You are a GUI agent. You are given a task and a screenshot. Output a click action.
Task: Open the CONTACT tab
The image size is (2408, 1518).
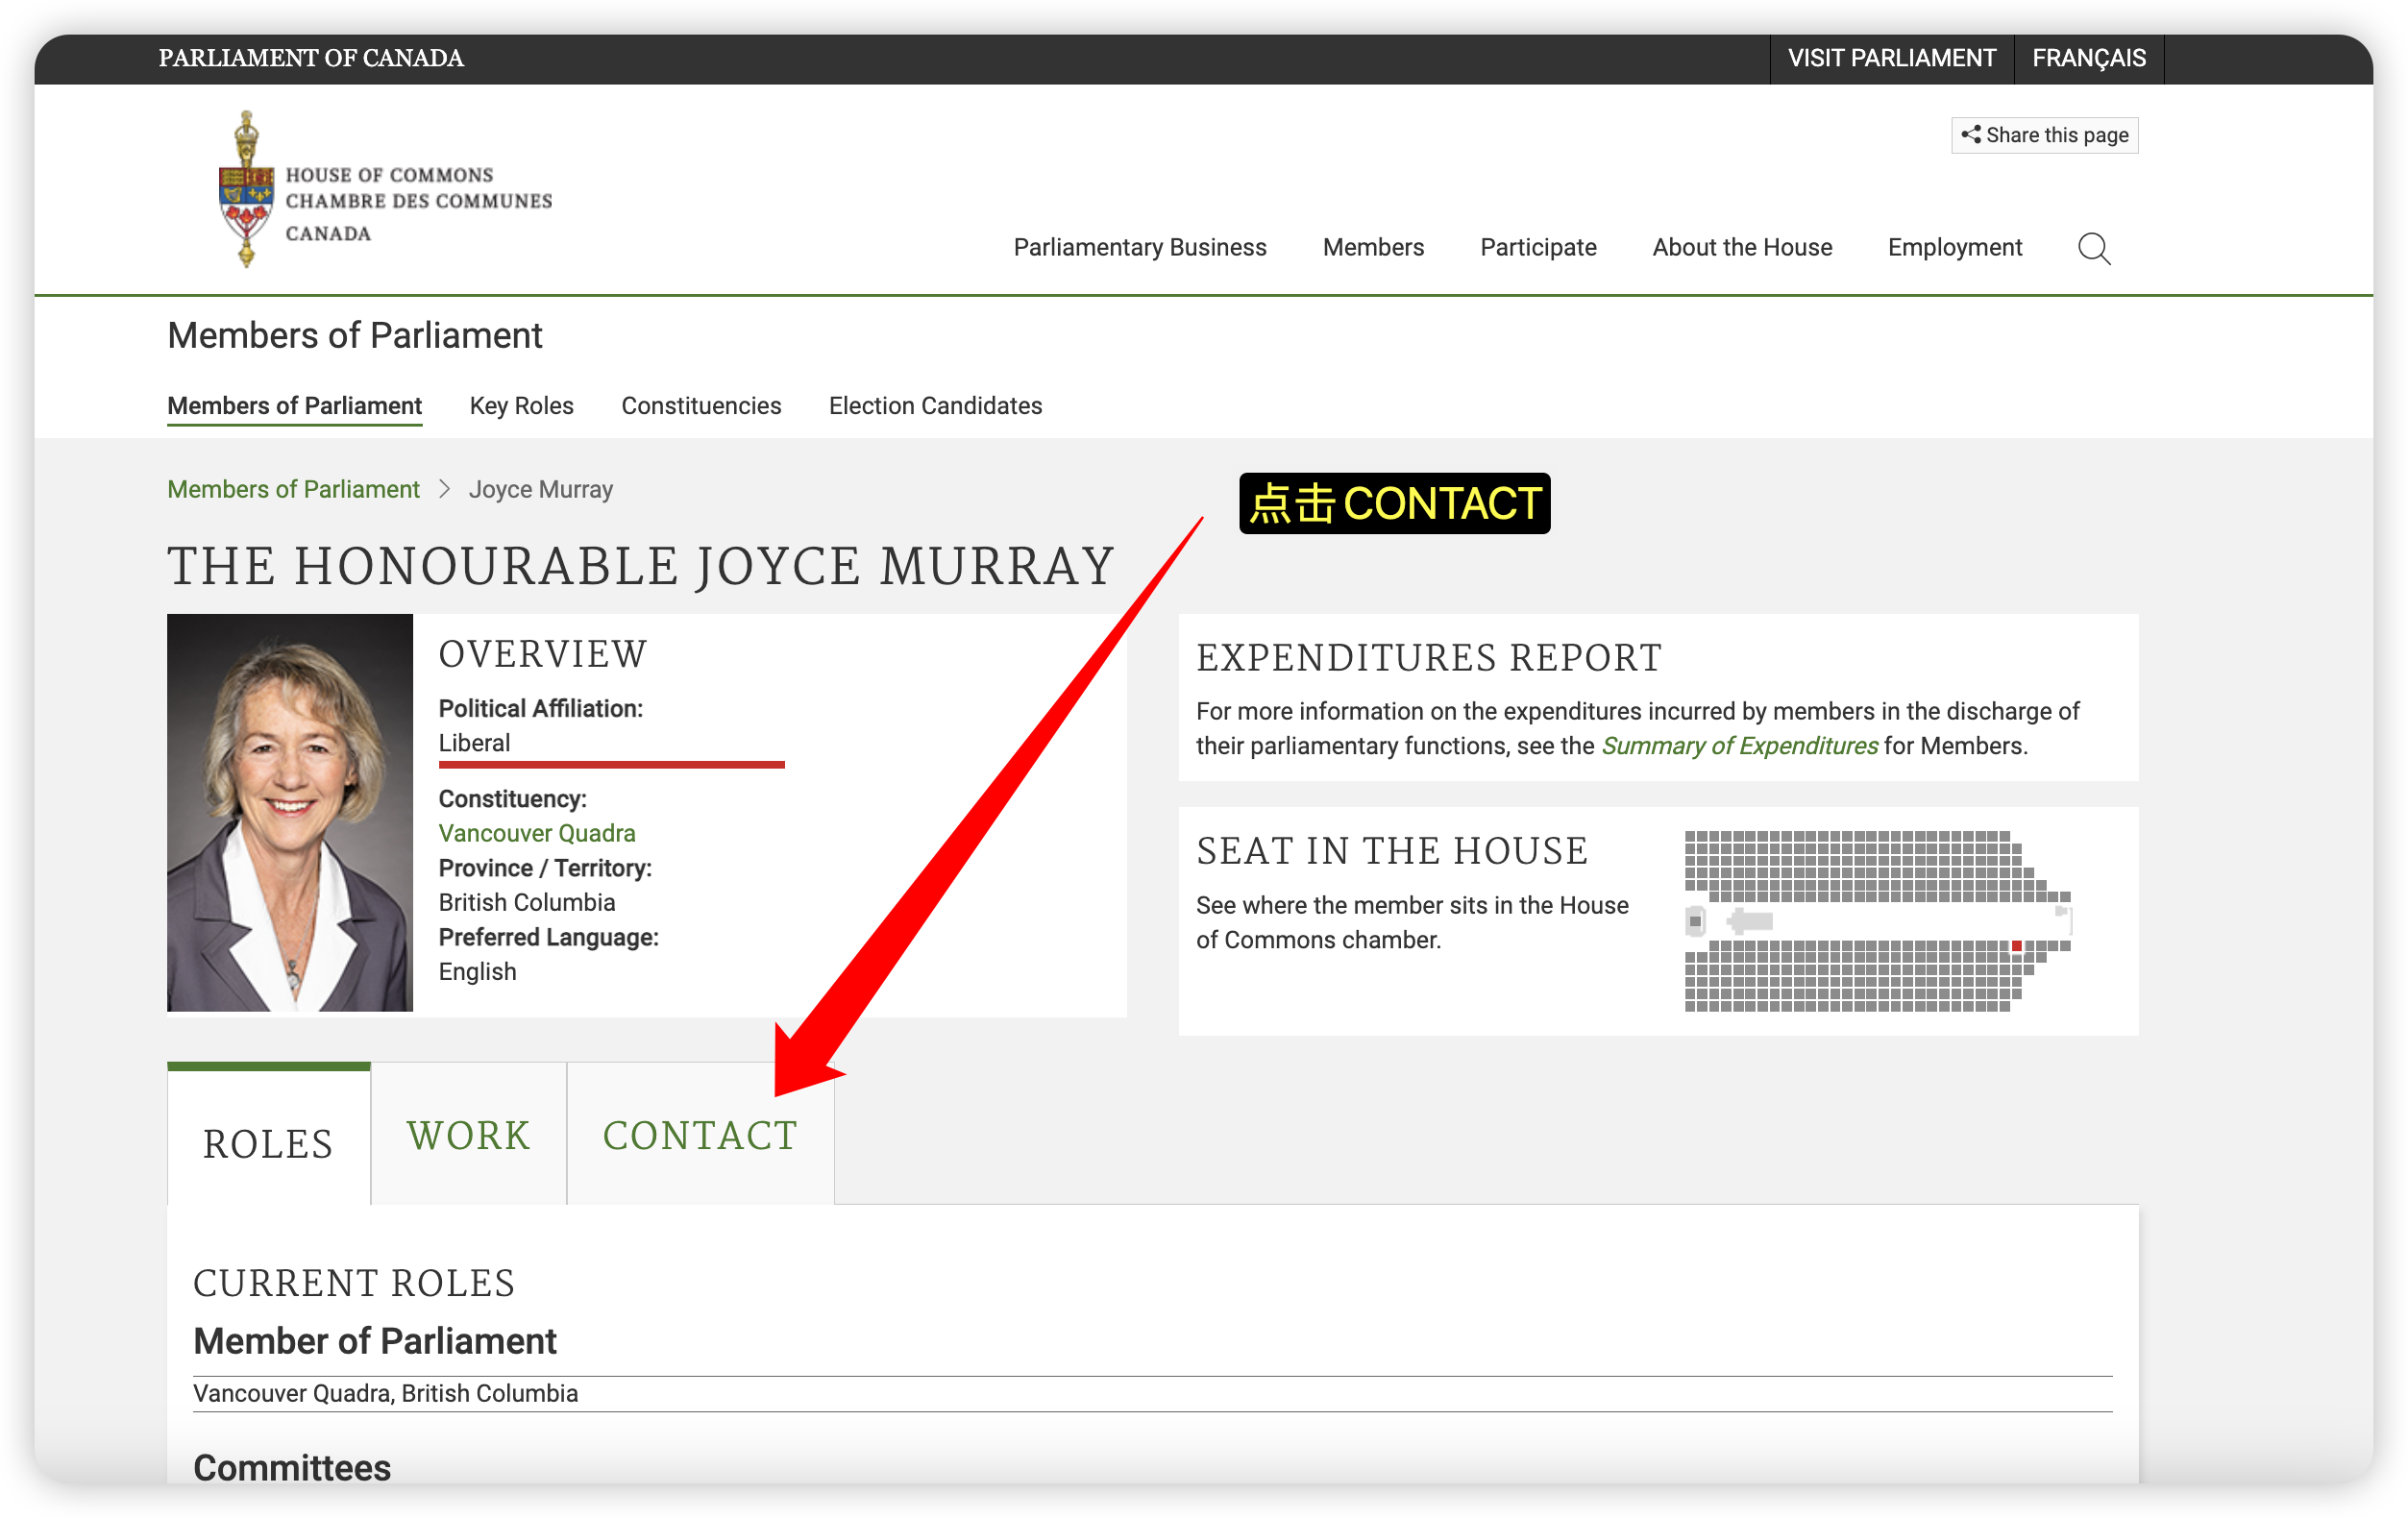coord(700,1134)
